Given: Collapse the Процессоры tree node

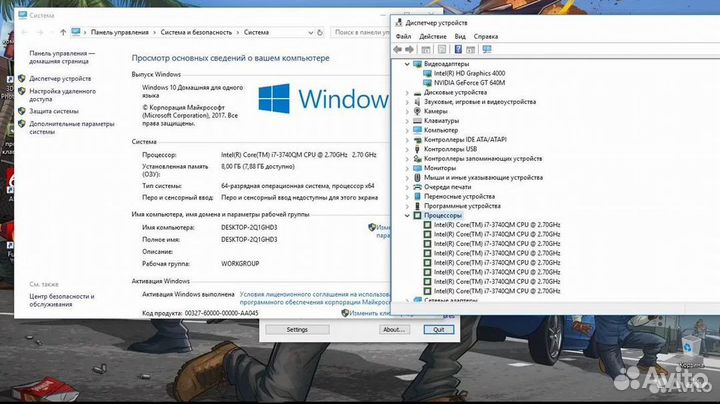Looking at the screenshot, I should [406, 215].
